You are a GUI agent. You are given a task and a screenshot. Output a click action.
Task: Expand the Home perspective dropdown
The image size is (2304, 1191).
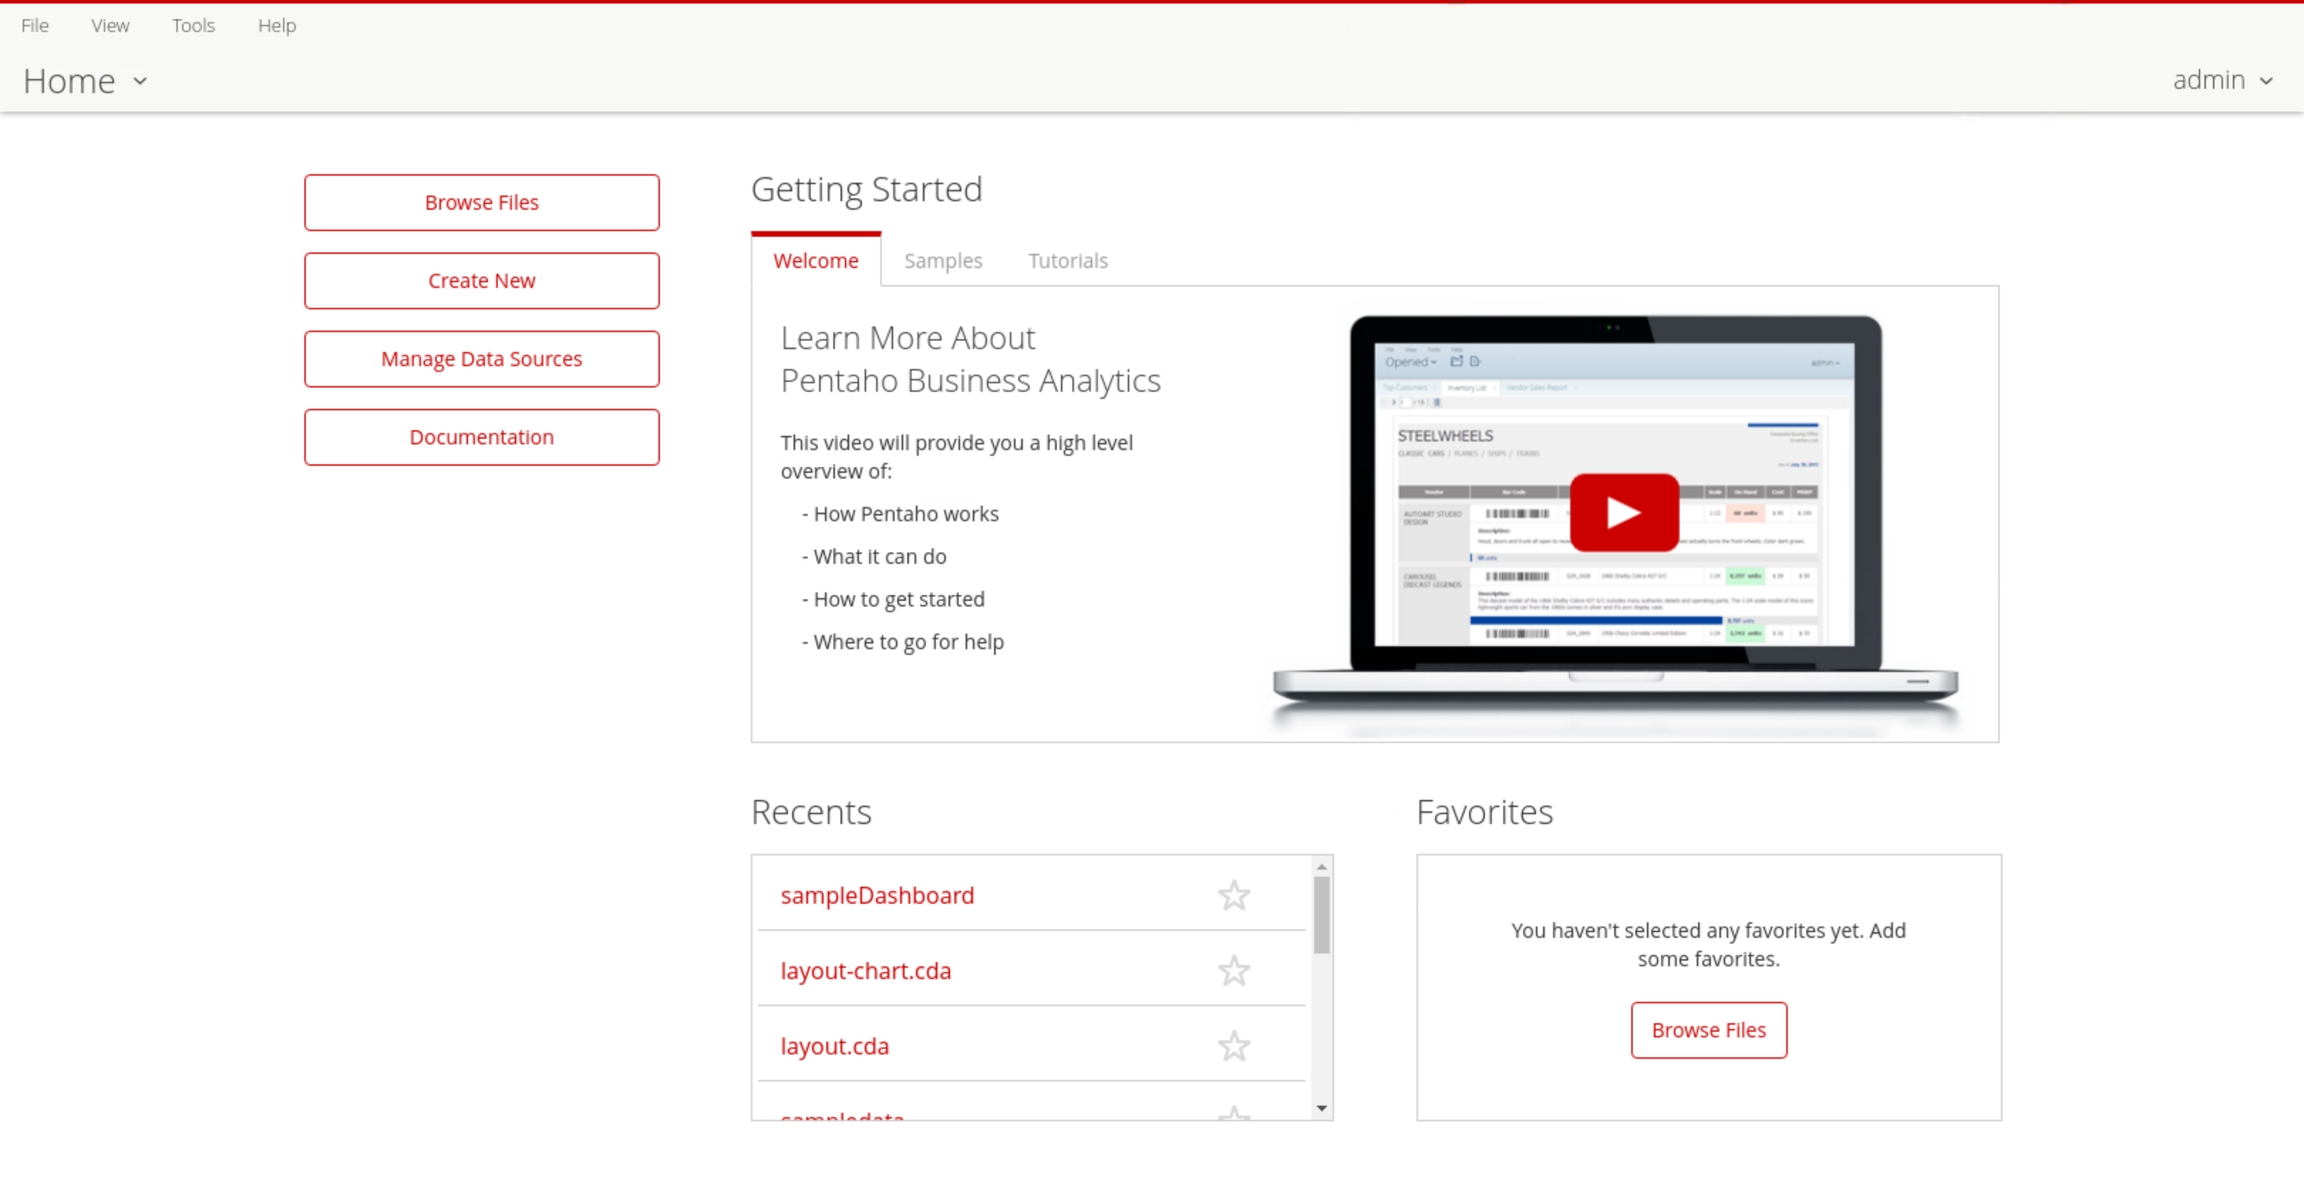85,81
